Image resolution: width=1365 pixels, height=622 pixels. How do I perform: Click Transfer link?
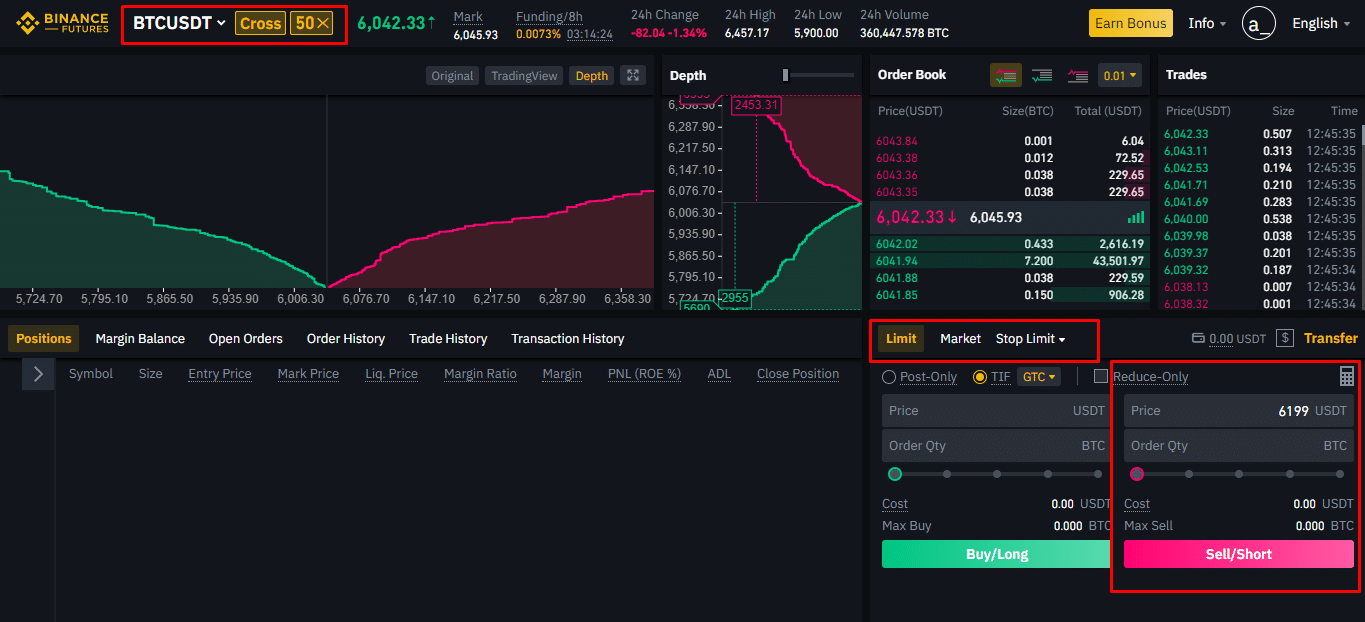pyautogui.click(x=1330, y=339)
